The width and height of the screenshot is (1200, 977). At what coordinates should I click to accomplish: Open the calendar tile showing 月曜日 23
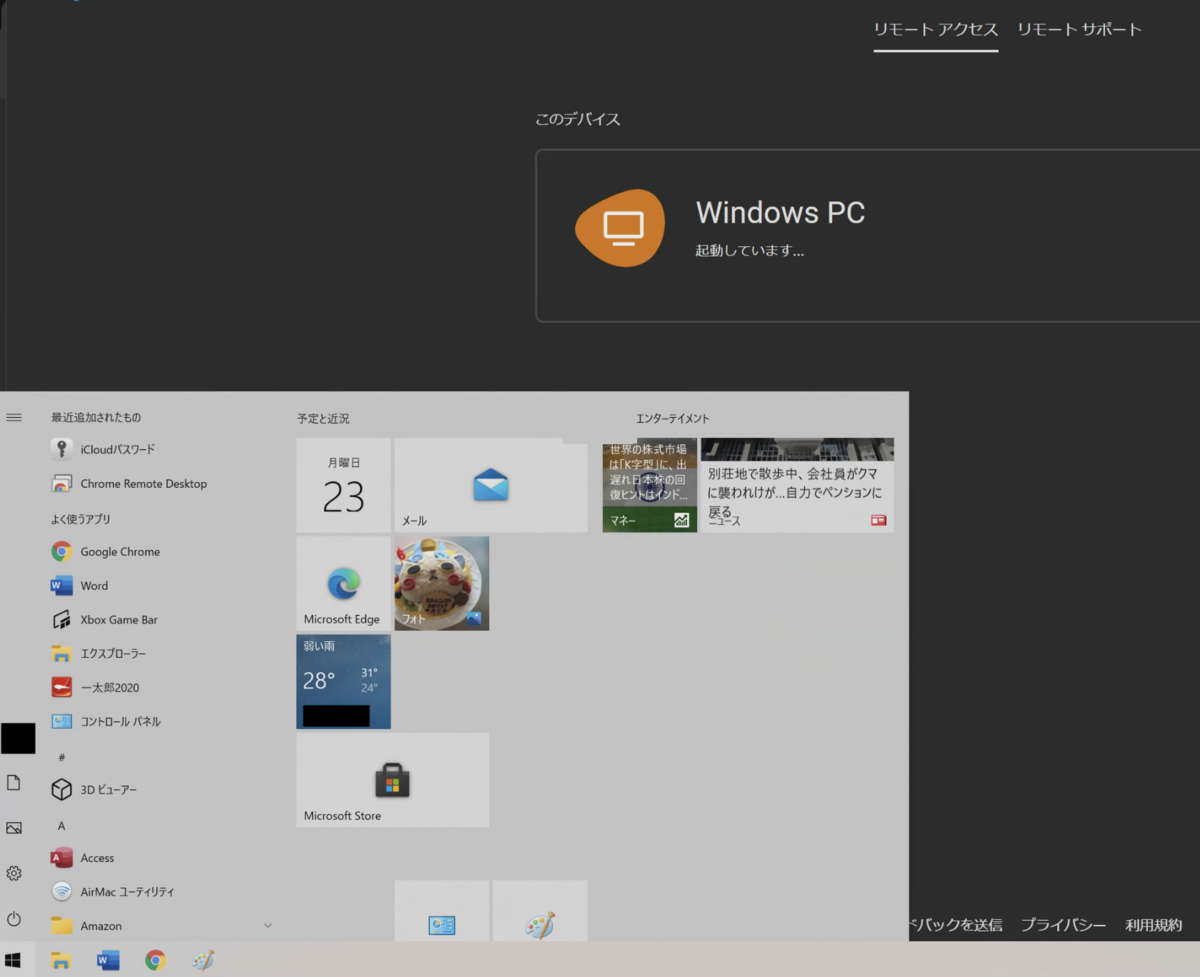(343, 485)
